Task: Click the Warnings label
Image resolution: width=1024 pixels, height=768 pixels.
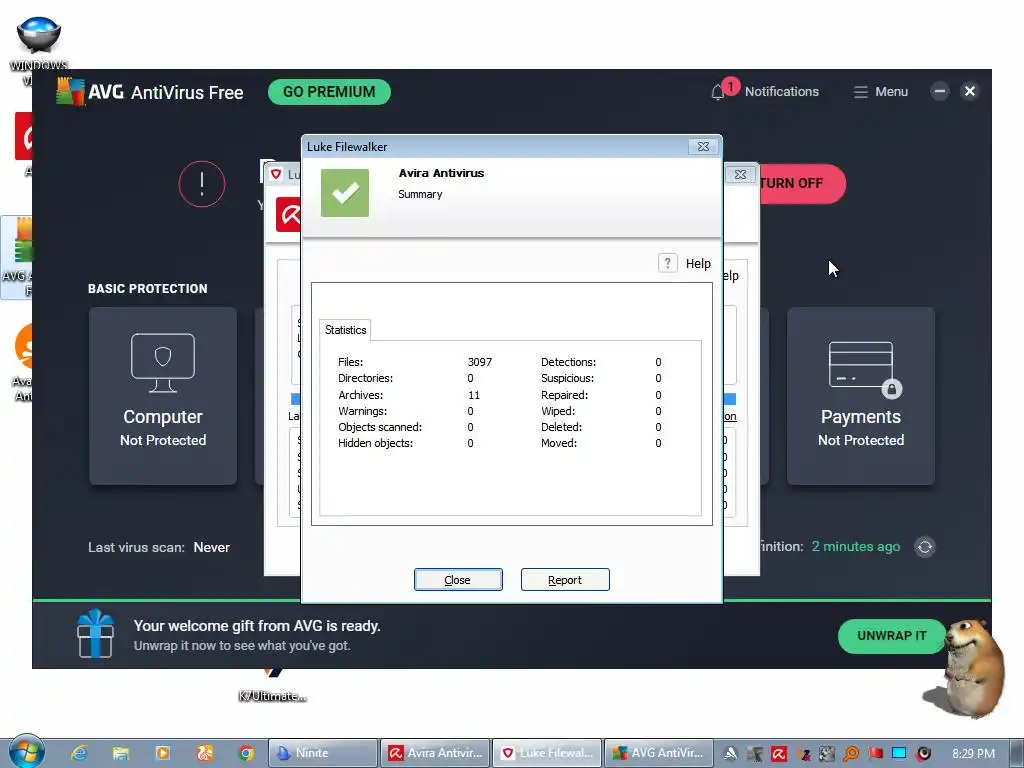Action: click(x=362, y=411)
